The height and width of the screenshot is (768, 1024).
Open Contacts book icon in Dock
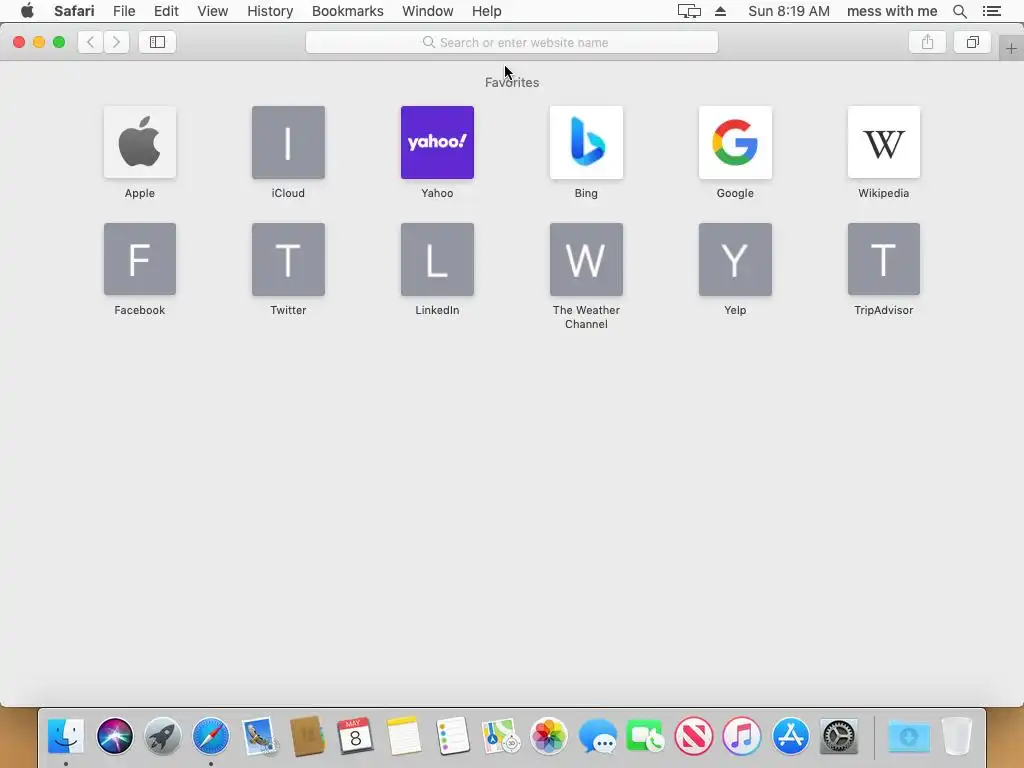coord(307,736)
